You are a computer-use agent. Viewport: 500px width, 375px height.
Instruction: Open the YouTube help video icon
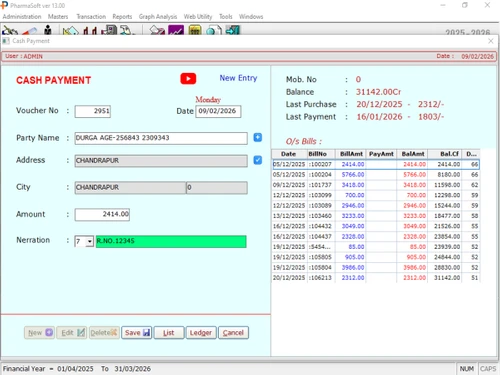point(188,79)
